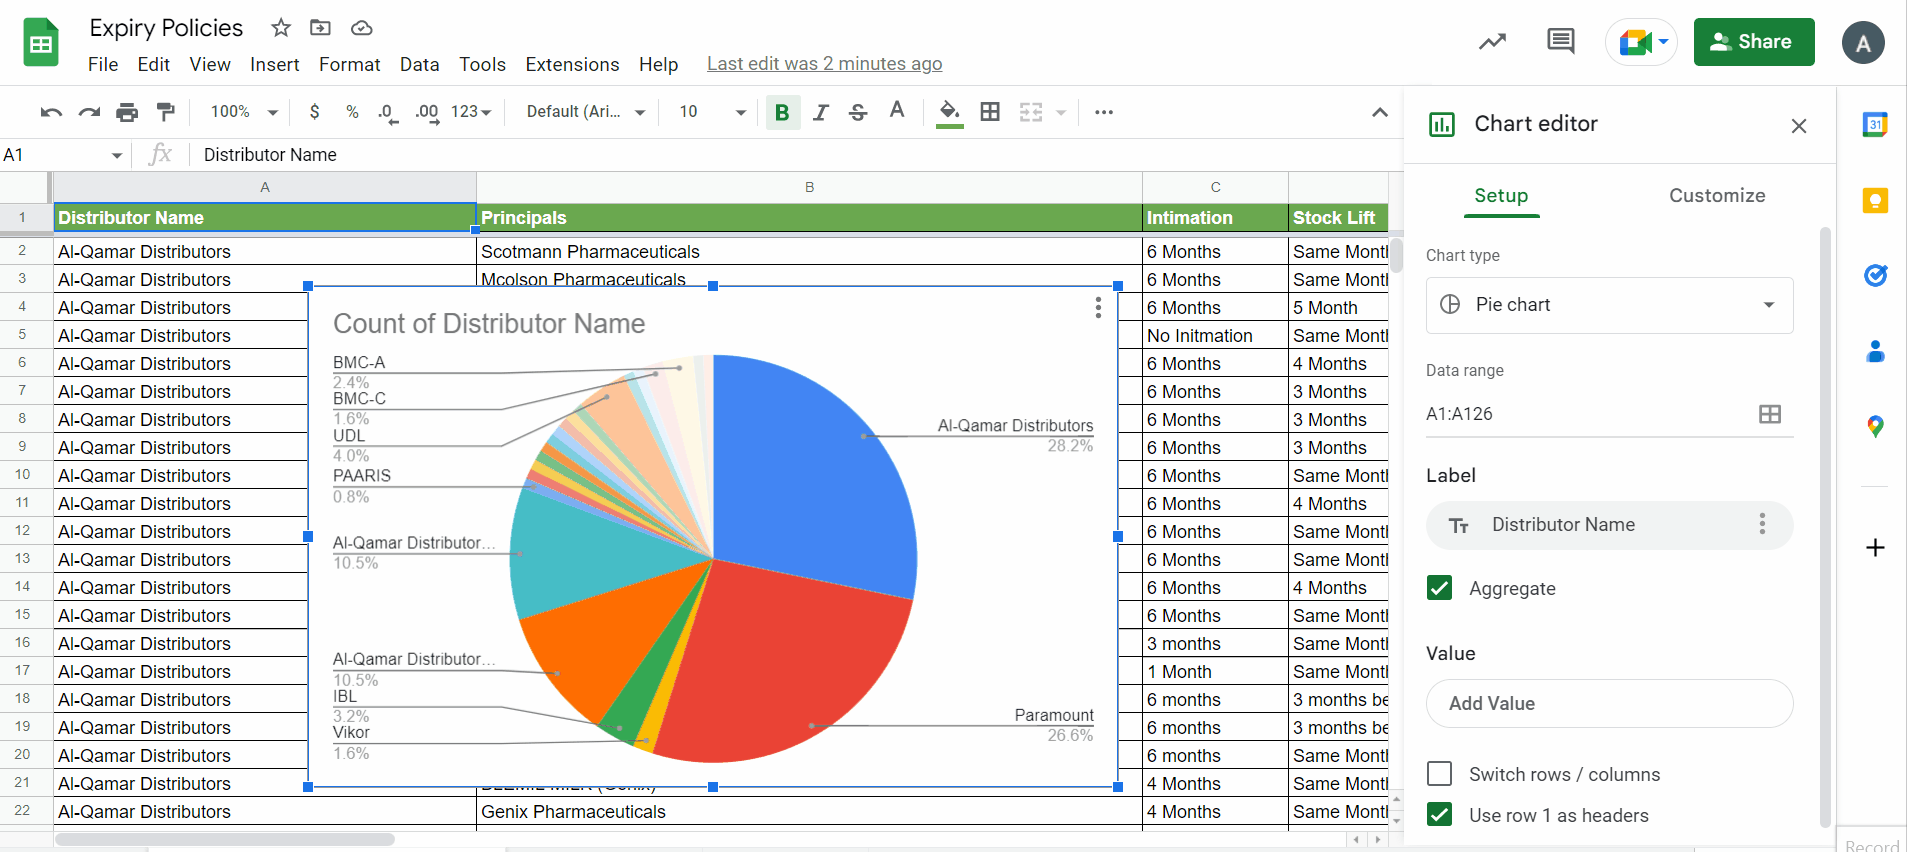Open the Extensions menu
Viewport: 1907px width, 852px height.
click(572, 64)
